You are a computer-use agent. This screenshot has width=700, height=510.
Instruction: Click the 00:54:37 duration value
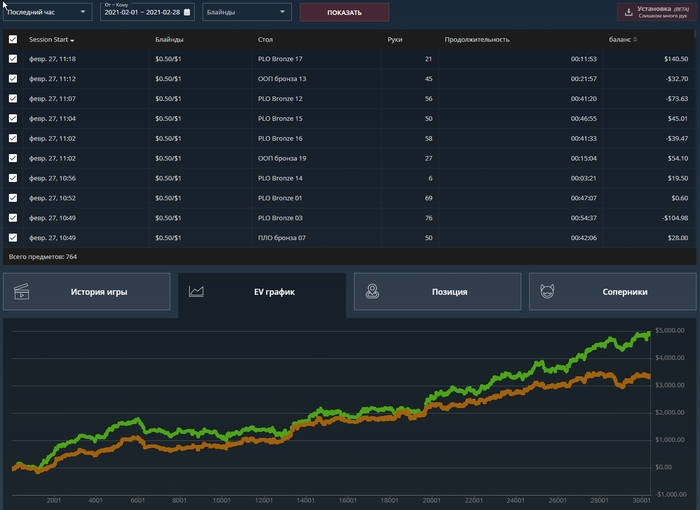[x=583, y=218]
